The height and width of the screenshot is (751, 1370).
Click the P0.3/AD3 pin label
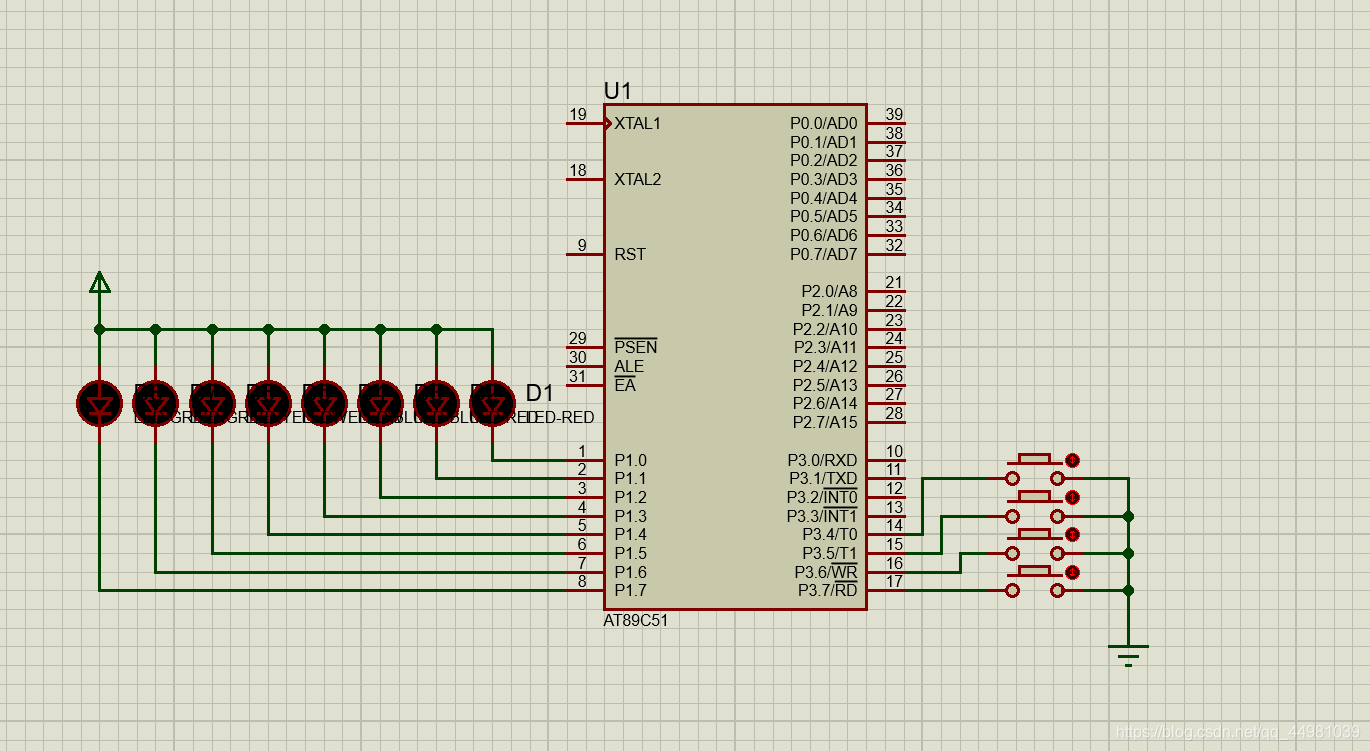click(x=824, y=179)
